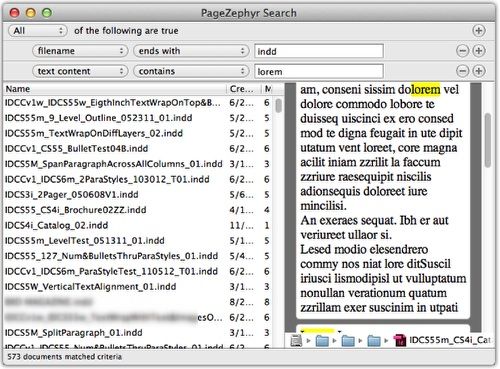Open the All match-type dropdown
The height and width of the screenshot is (369, 500).
[x=37, y=31]
